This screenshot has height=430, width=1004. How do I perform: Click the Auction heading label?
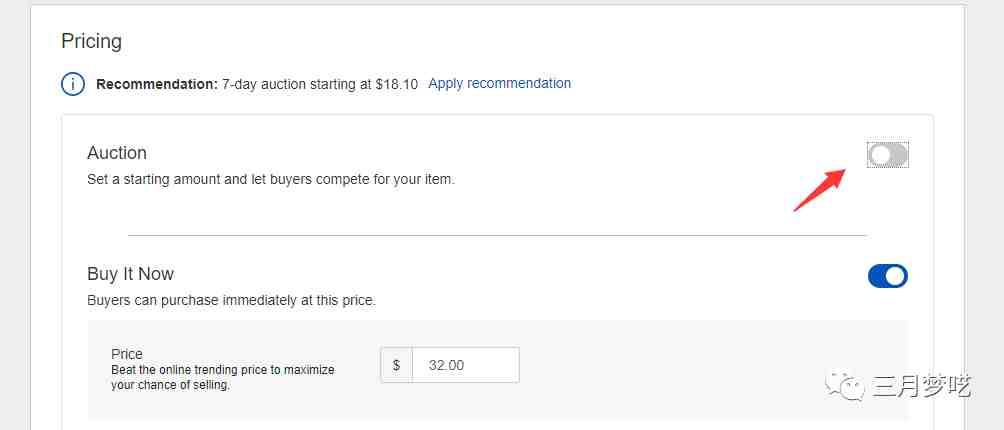pos(117,153)
